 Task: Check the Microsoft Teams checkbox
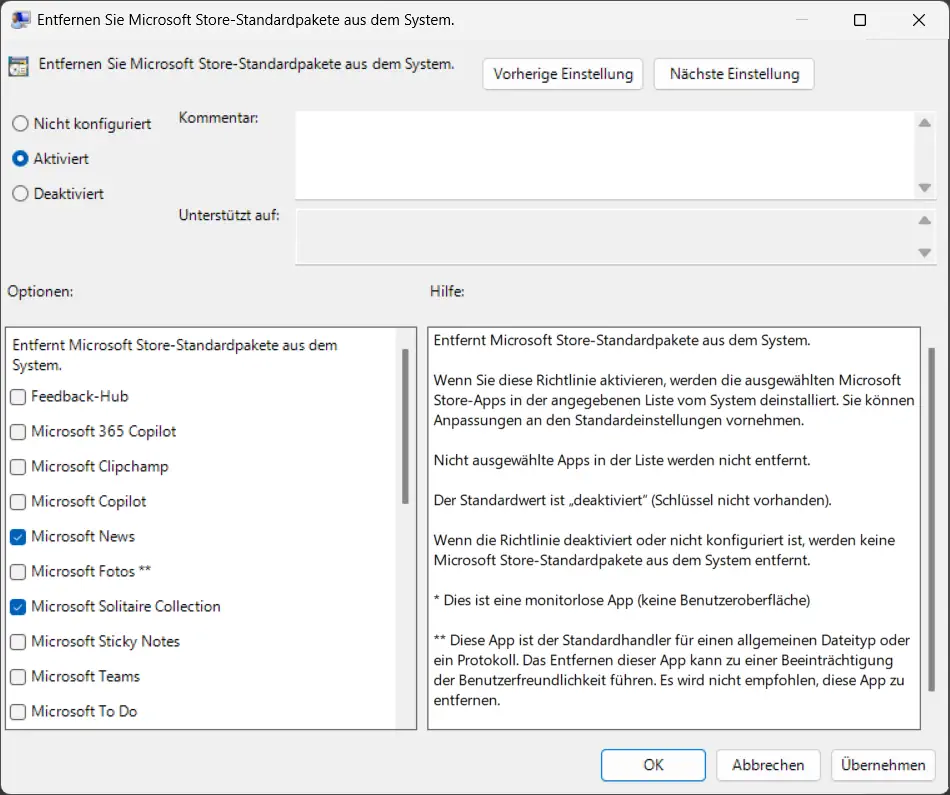click(19, 677)
